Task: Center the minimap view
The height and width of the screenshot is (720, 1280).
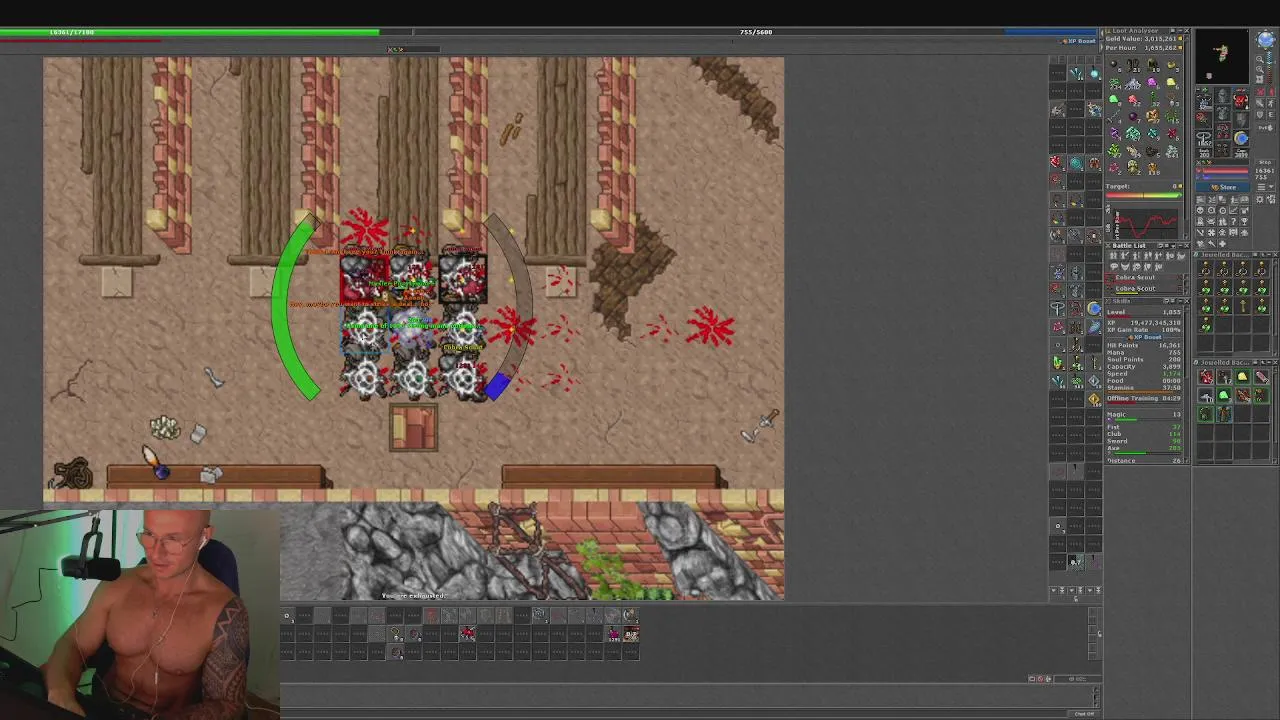Action: 1259,79
